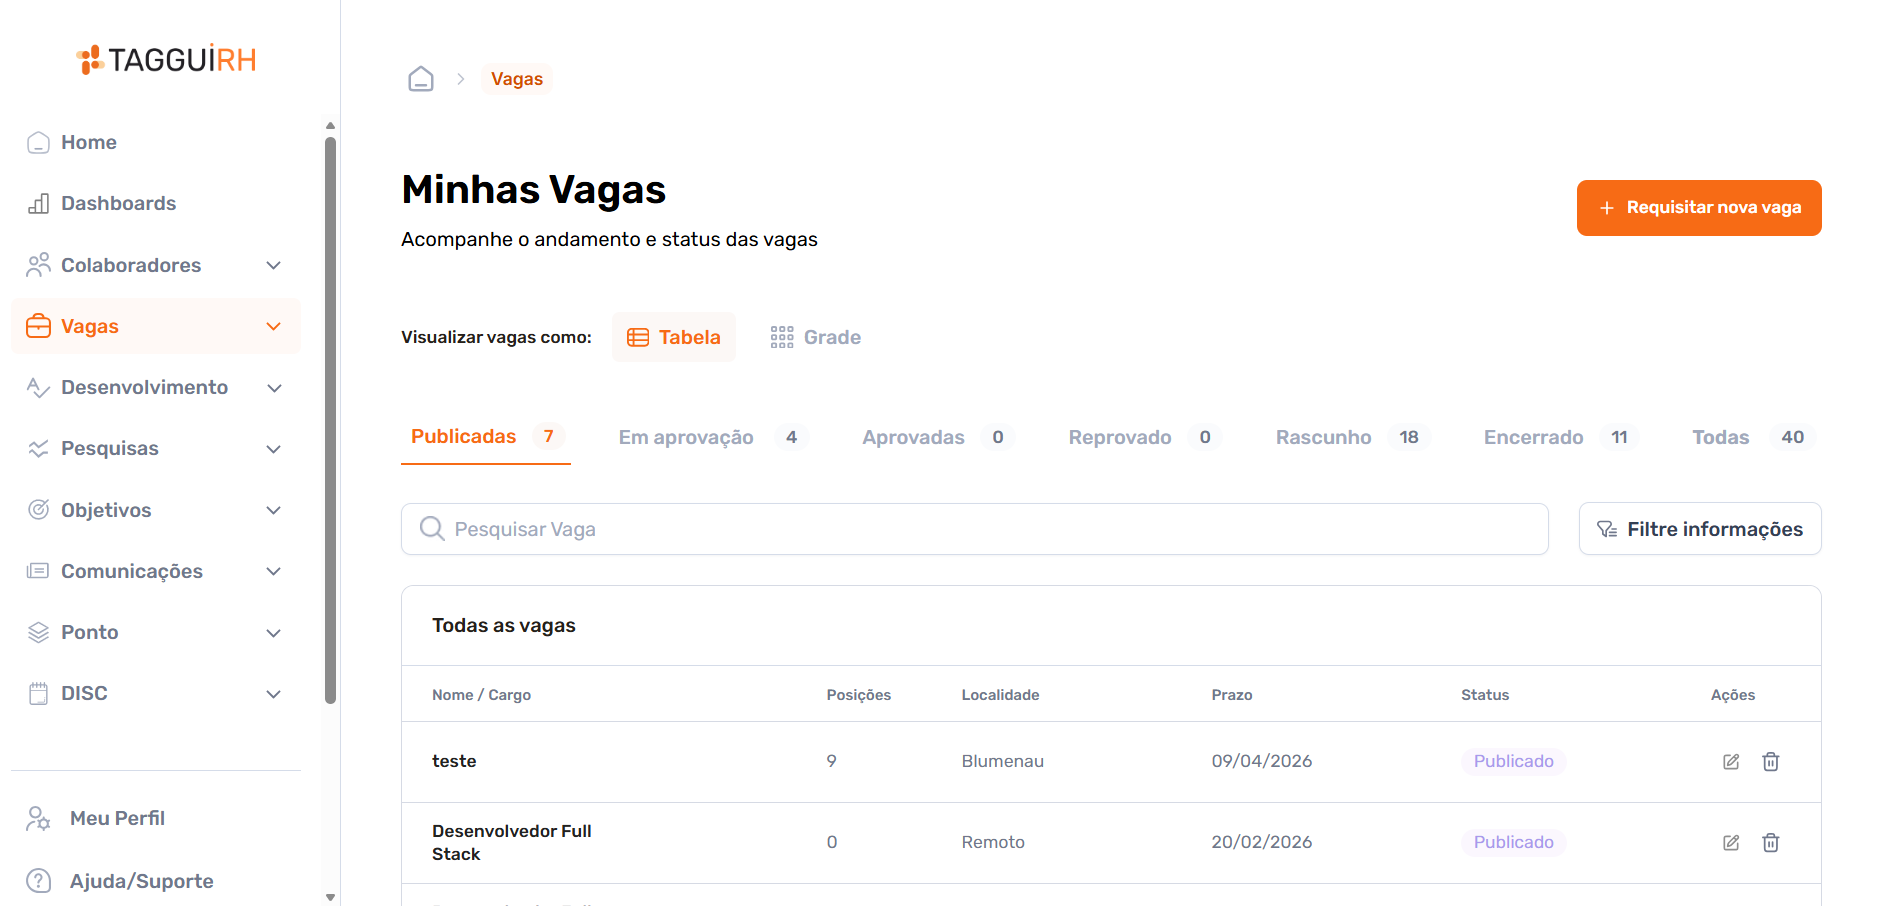Edit the 'teste' vaga
Image resolution: width=1879 pixels, height=906 pixels.
coord(1731,762)
